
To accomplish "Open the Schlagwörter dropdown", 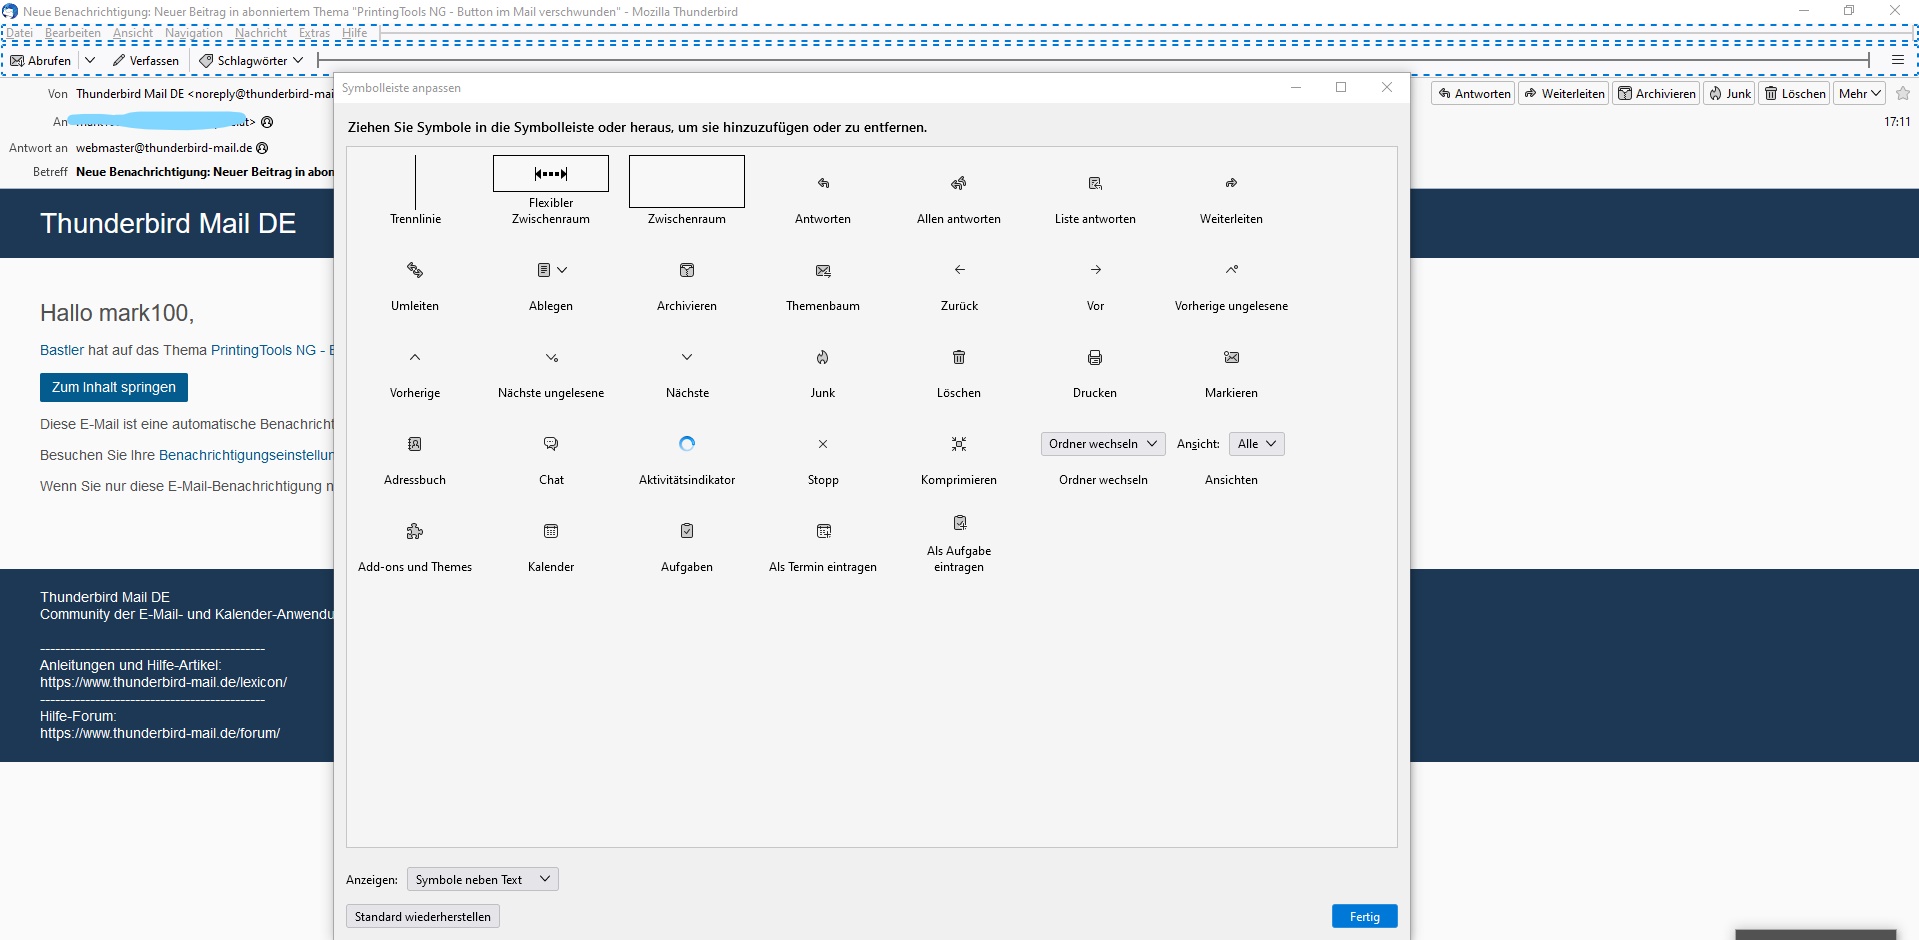I will [x=251, y=61].
